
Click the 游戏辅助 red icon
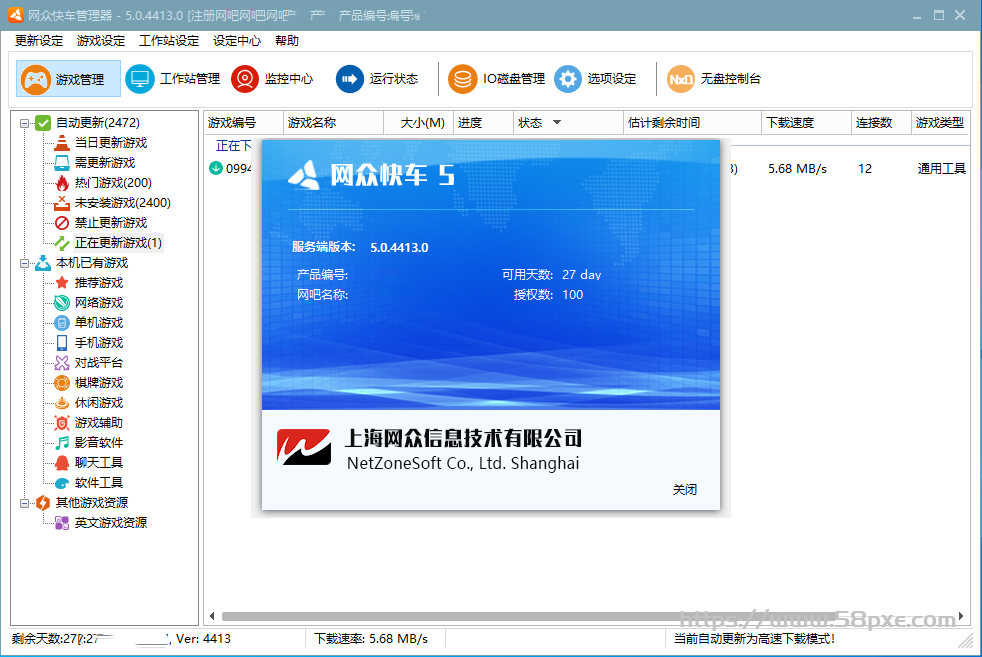61,423
